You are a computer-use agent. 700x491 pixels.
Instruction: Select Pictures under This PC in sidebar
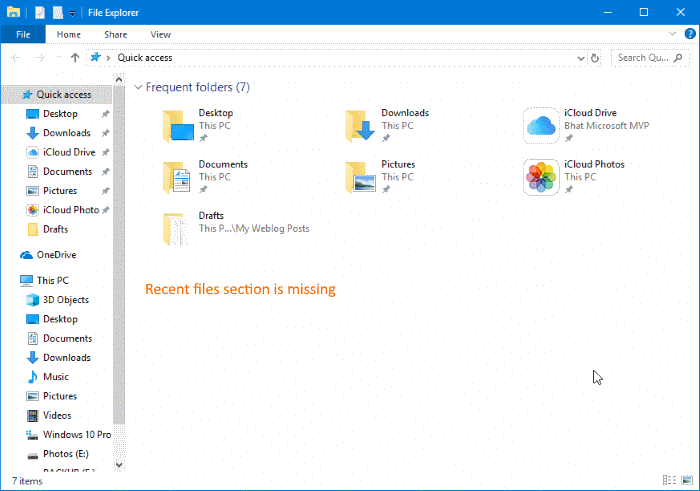[x=52, y=396]
